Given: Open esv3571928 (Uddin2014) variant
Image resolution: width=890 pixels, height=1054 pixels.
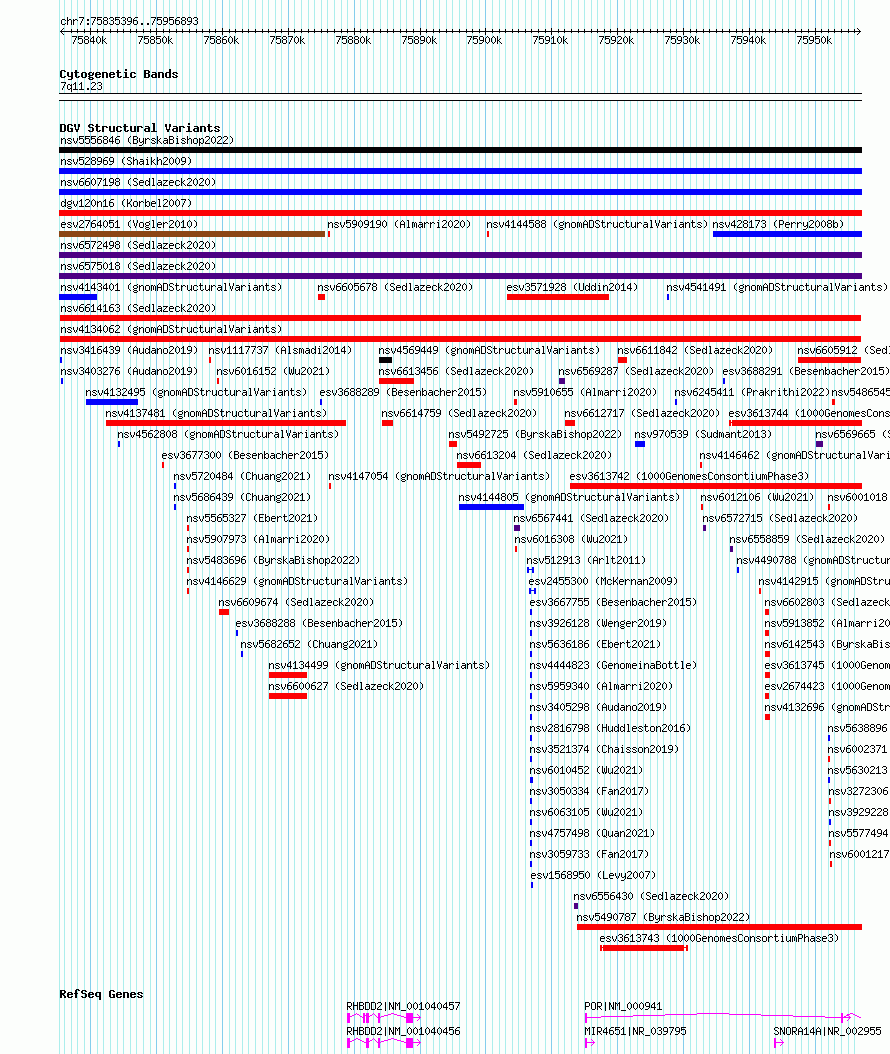Looking at the screenshot, I should pos(572,287).
